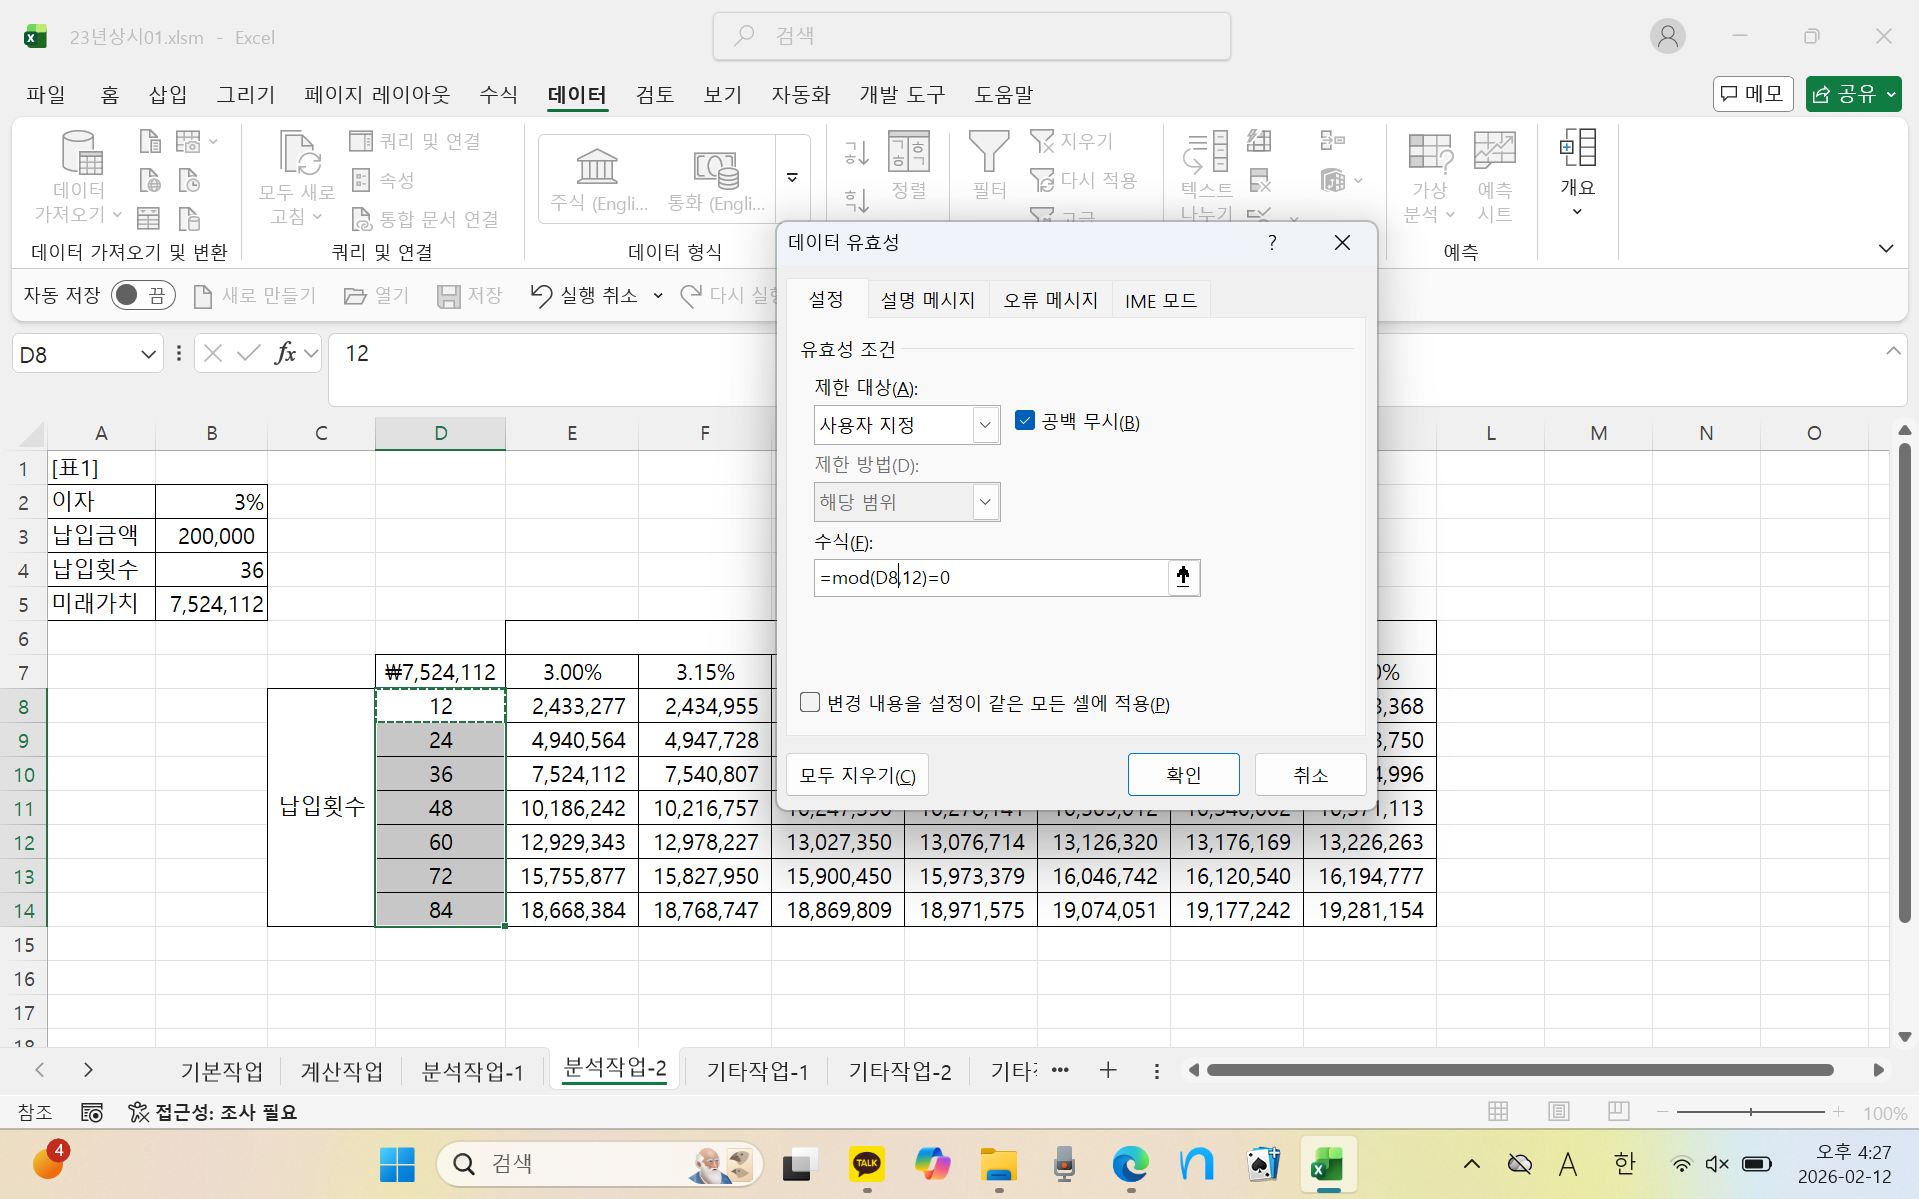Viewport: 1919px width, 1199px height.
Task: Open the Formulas (수식) ribbon tab
Action: (x=498, y=94)
